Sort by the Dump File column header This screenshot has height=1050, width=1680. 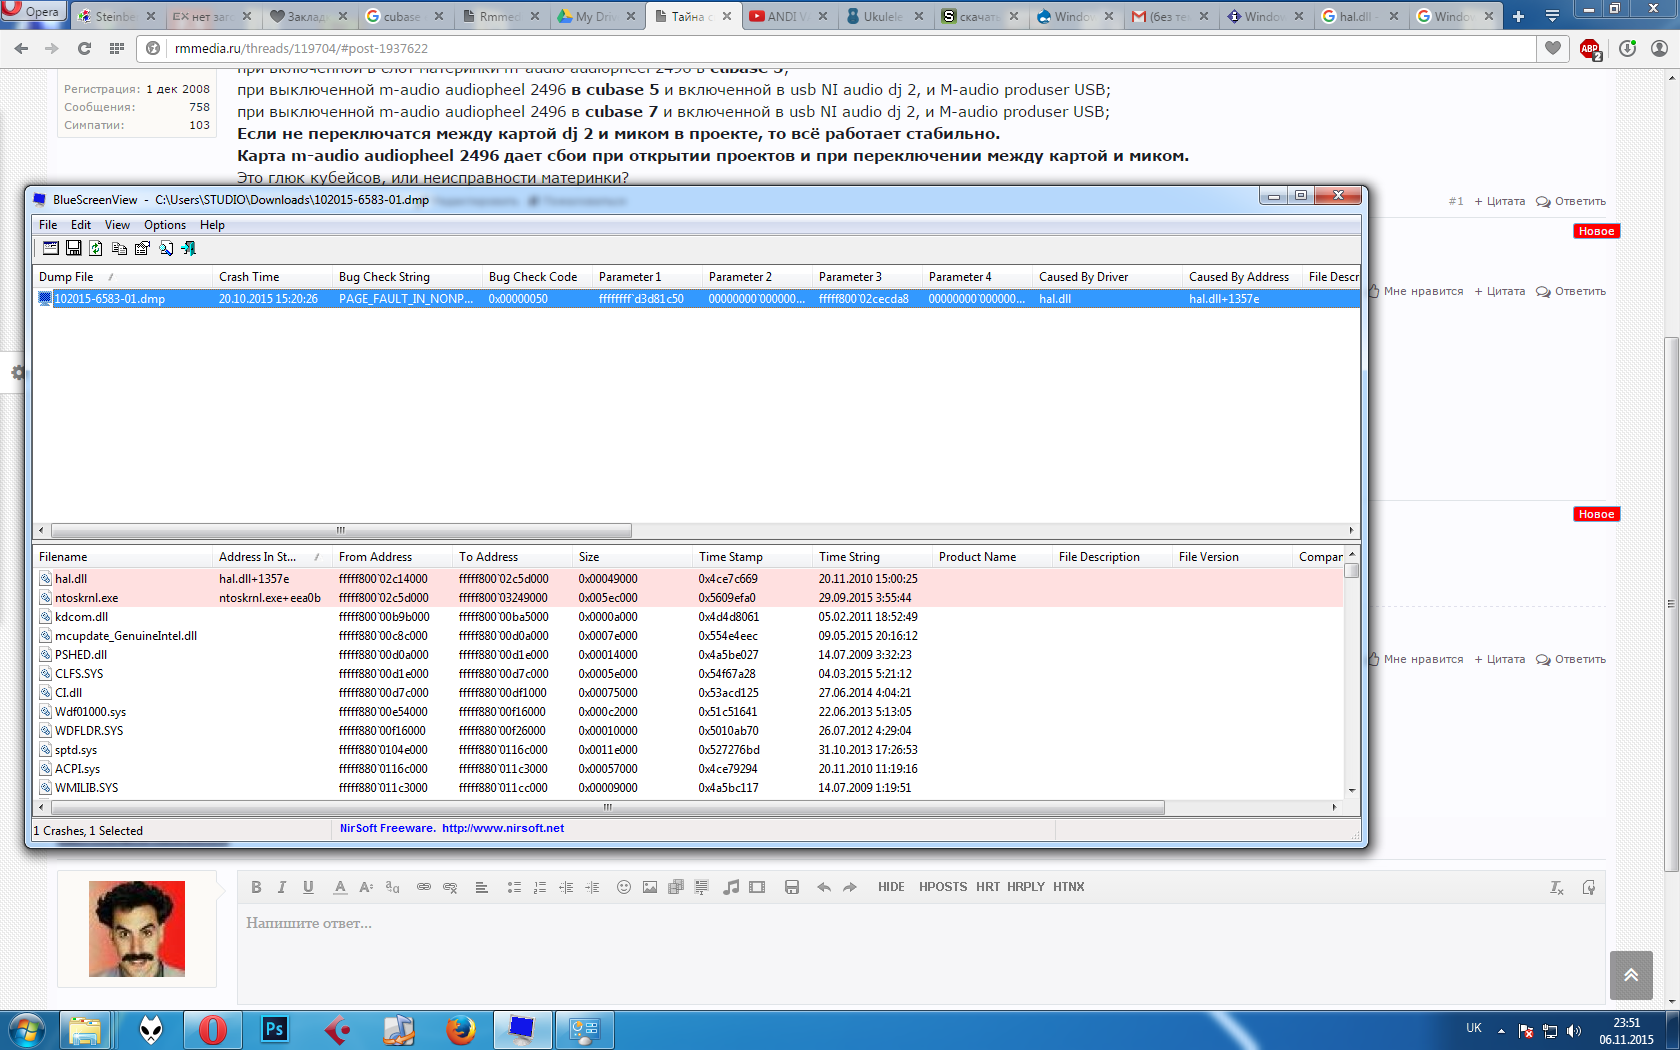[x=123, y=277]
